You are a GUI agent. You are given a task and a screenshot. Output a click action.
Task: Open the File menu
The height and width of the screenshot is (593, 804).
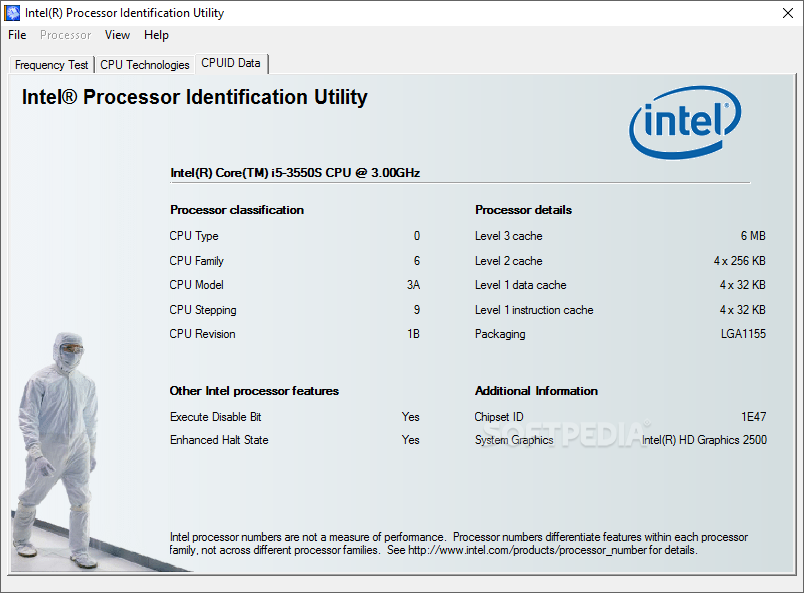point(17,35)
